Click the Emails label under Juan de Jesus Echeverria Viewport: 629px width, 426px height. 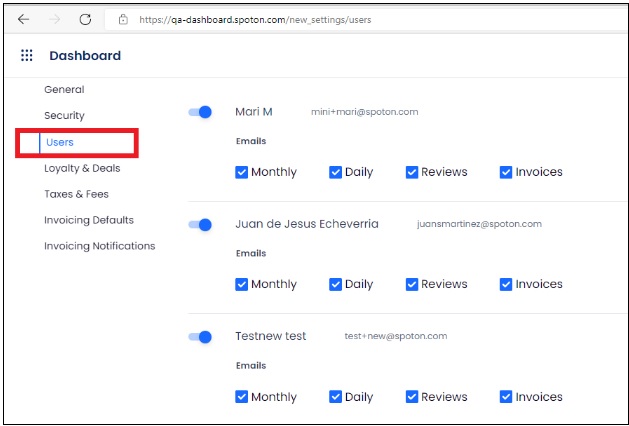click(251, 254)
